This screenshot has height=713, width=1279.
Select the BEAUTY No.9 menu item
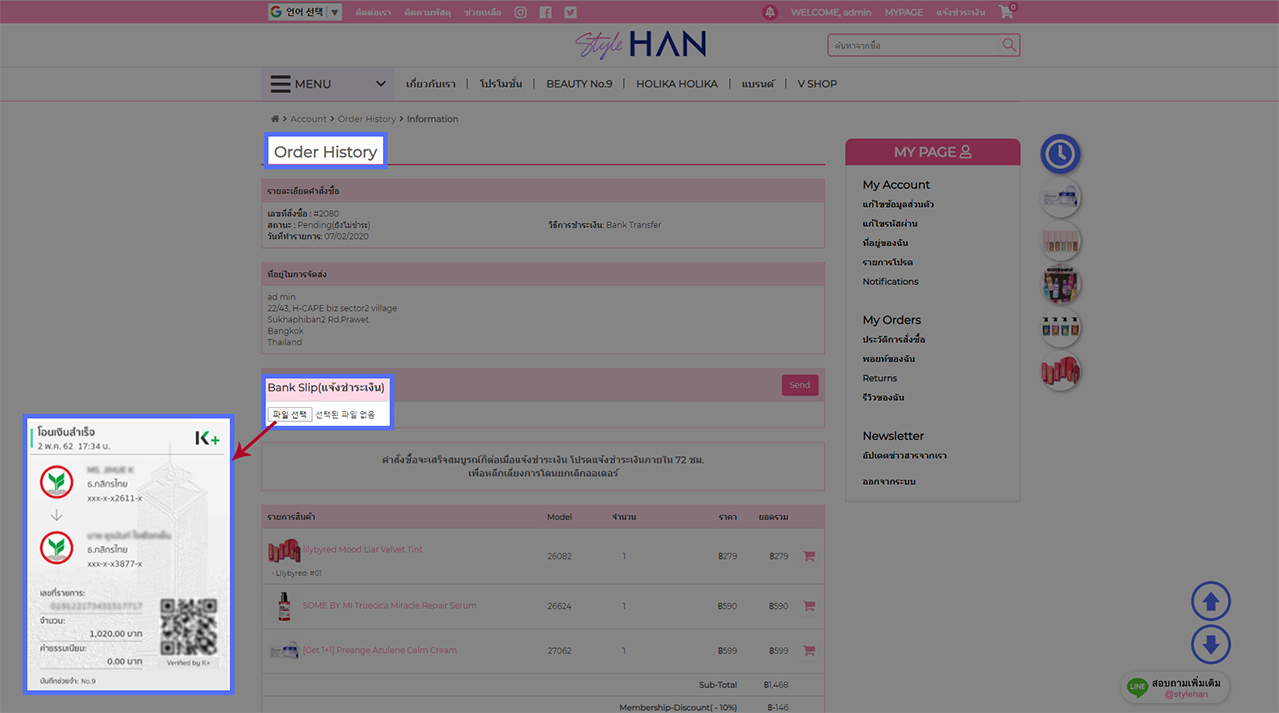pos(579,84)
